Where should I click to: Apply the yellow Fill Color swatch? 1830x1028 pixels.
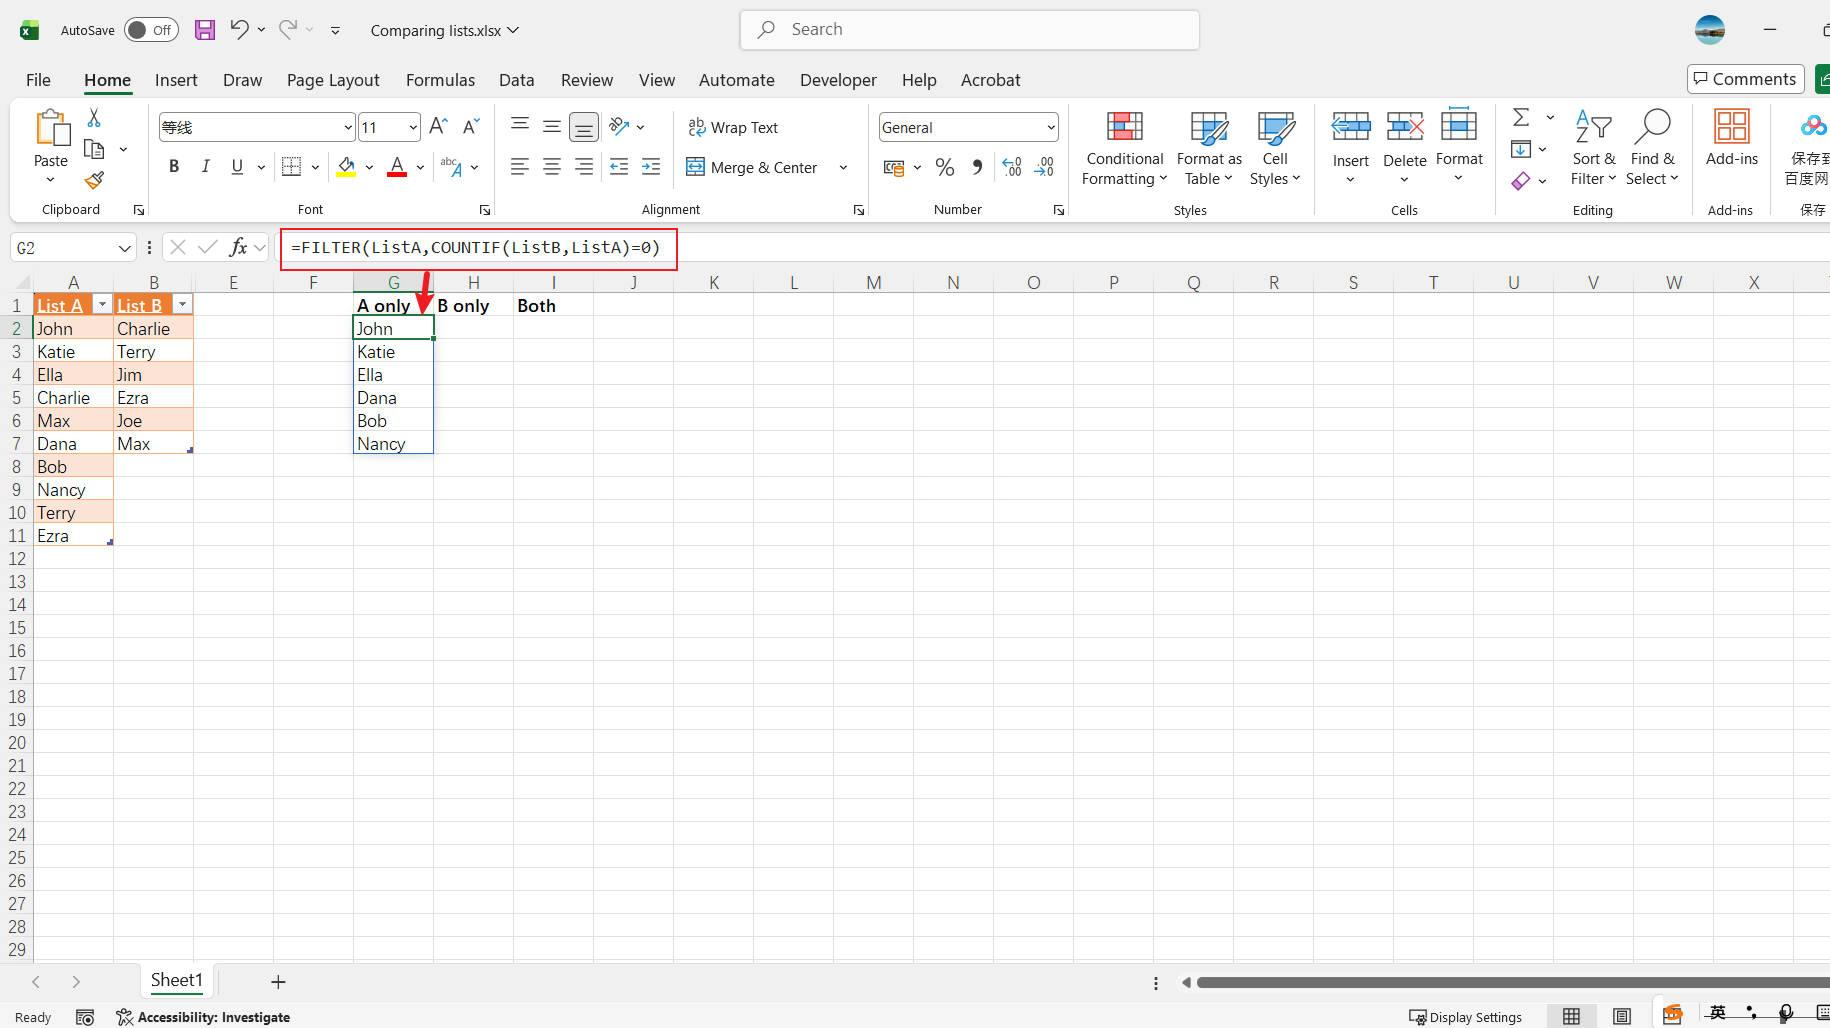(346, 167)
